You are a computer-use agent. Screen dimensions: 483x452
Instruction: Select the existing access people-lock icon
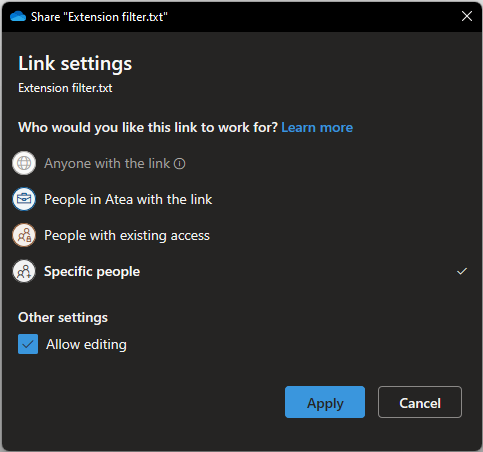click(24, 235)
